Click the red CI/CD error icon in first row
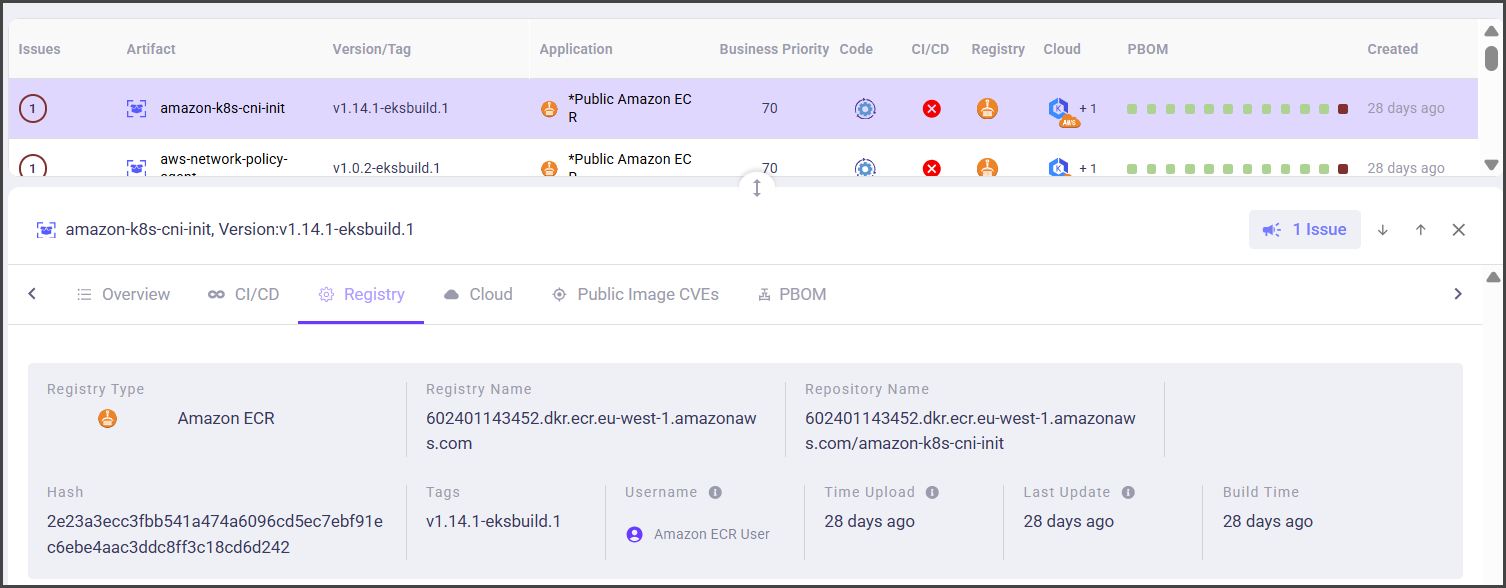Image resolution: width=1506 pixels, height=588 pixels. tap(931, 109)
